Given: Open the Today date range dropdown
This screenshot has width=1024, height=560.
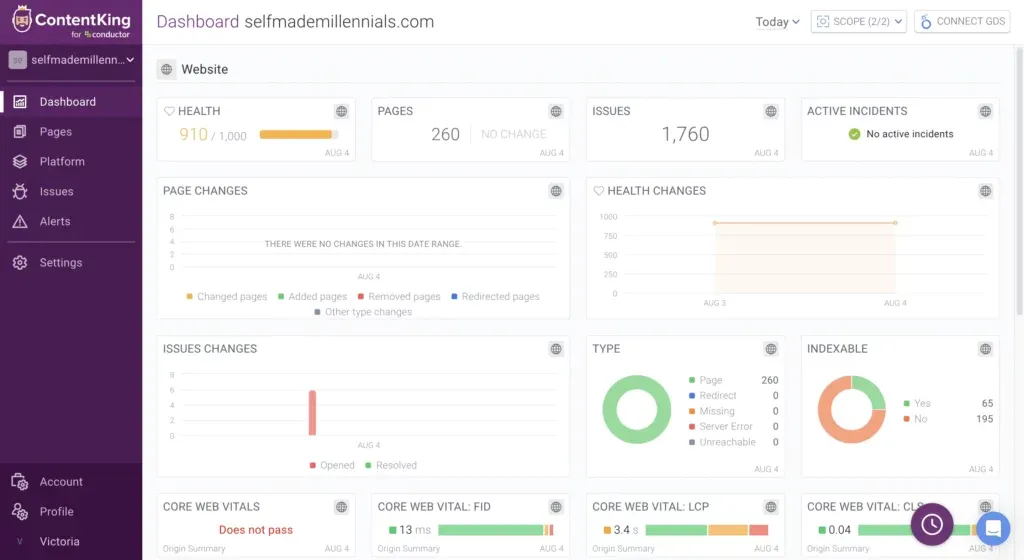Looking at the screenshot, I should (x=777, y=22).
